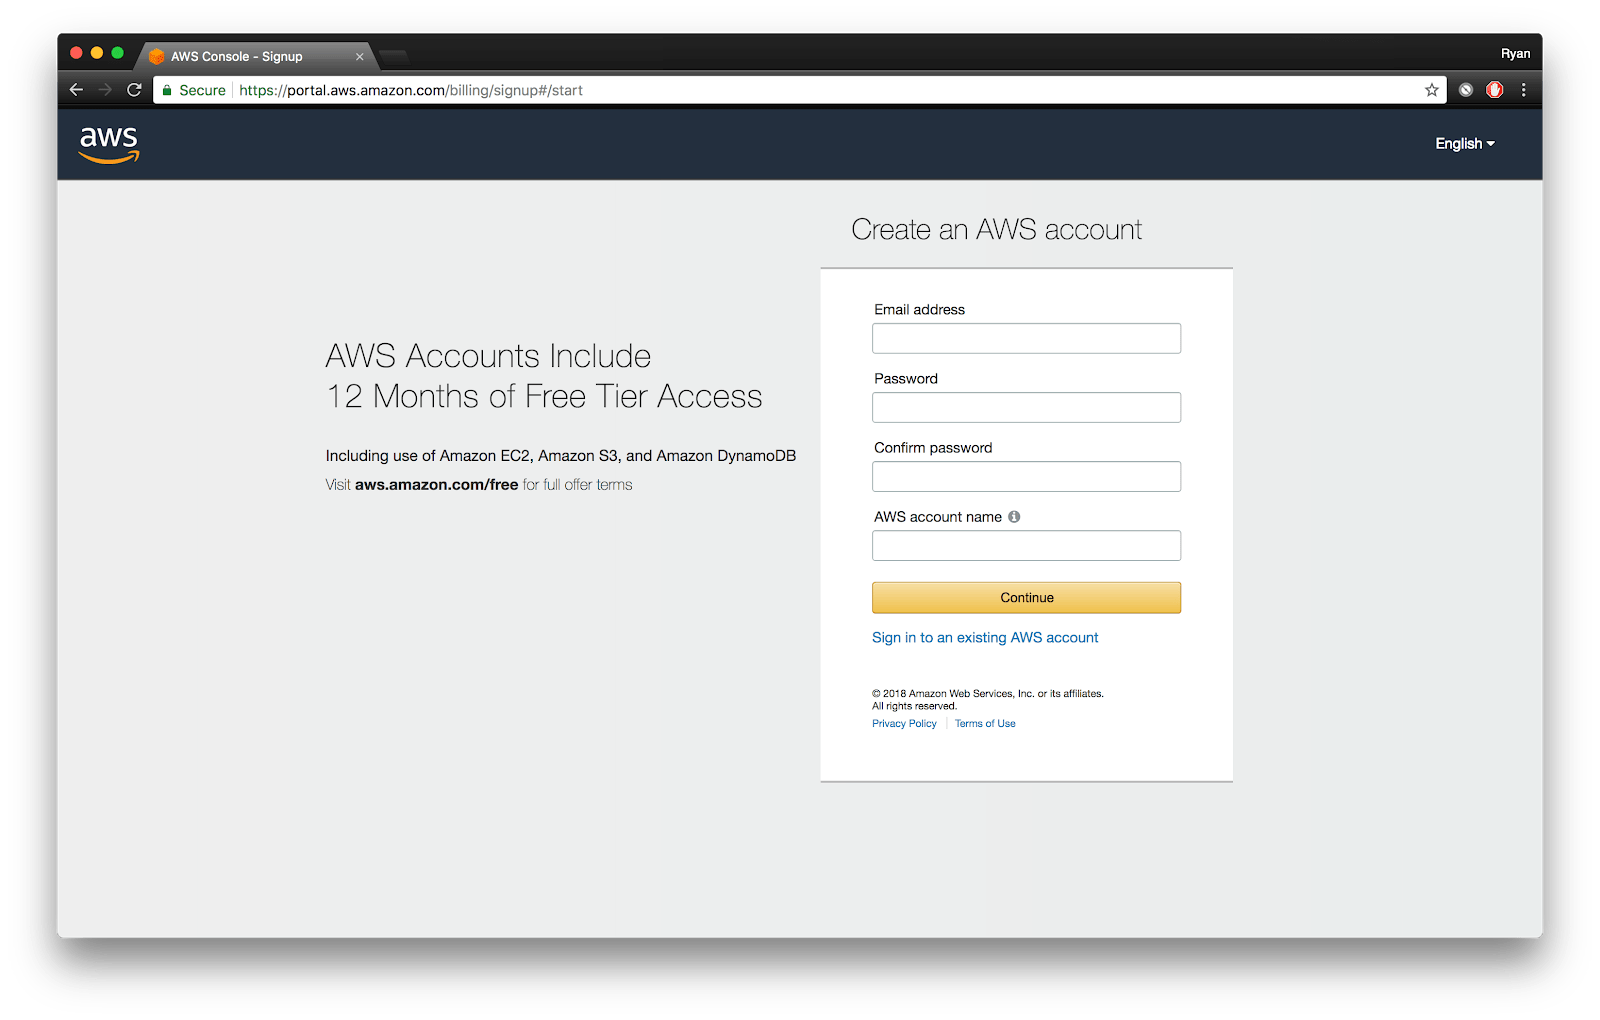Click the hand-shaped ad blocker extension icon
Viewport: 1600px width, 1020px height.
1494,90
